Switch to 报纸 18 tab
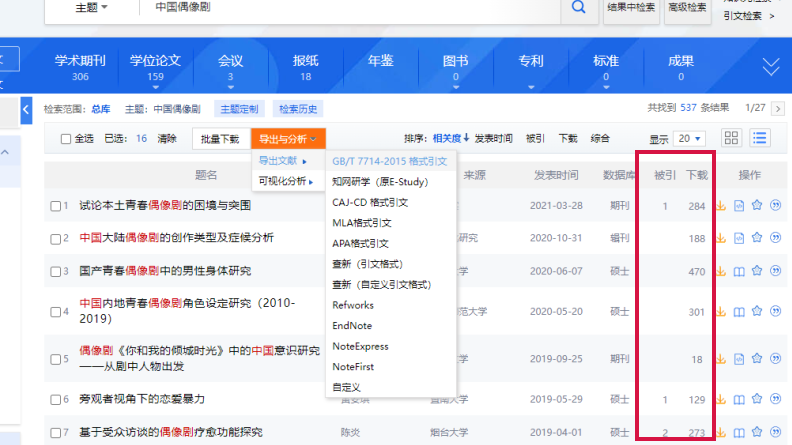The image size is (792, 445). tap(306, 67)
